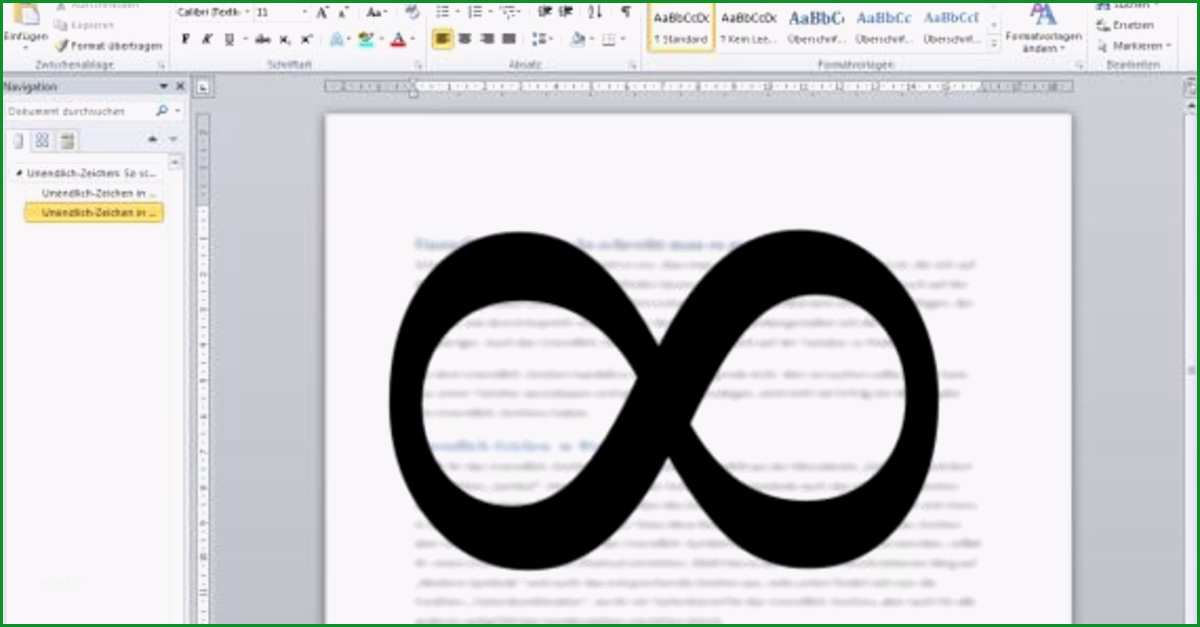Align text left
Viewport: 1200px width, 627px height.
pos(442,39)
